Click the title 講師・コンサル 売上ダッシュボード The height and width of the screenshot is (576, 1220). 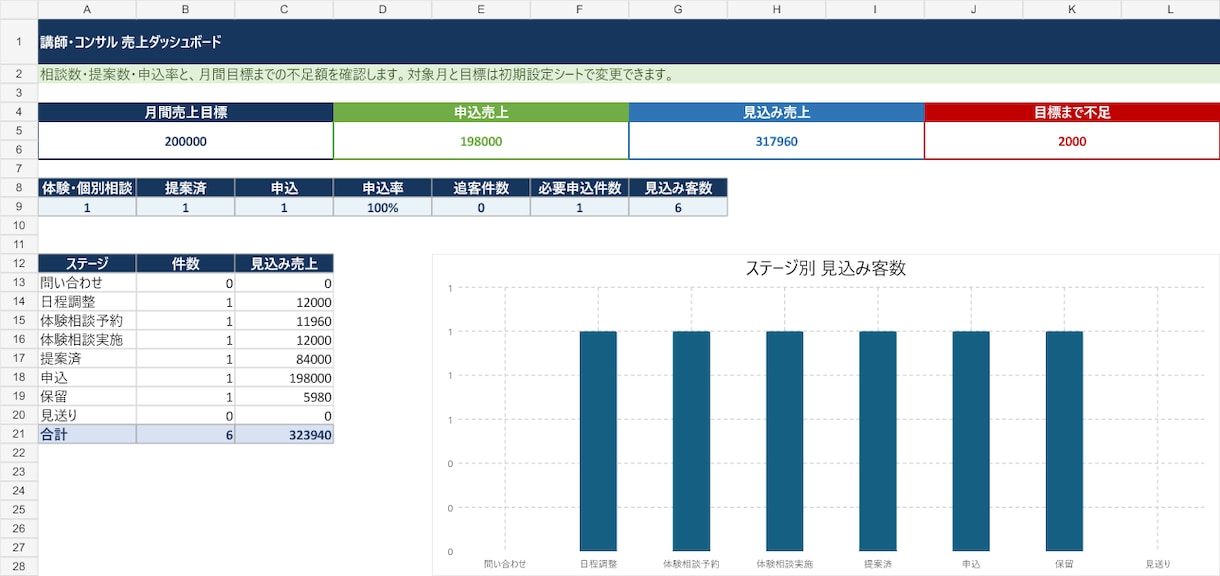point(131,43)
